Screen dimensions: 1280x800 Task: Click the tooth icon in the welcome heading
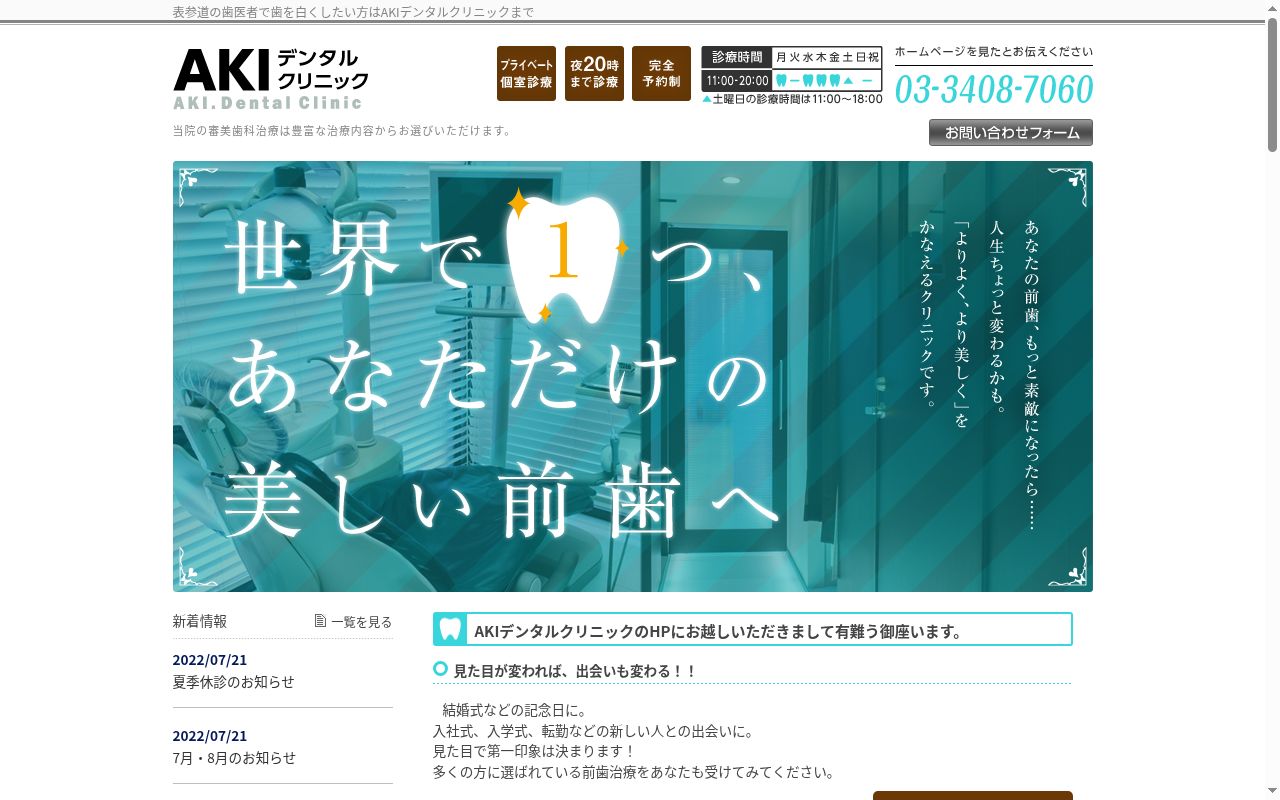point(451,629)
